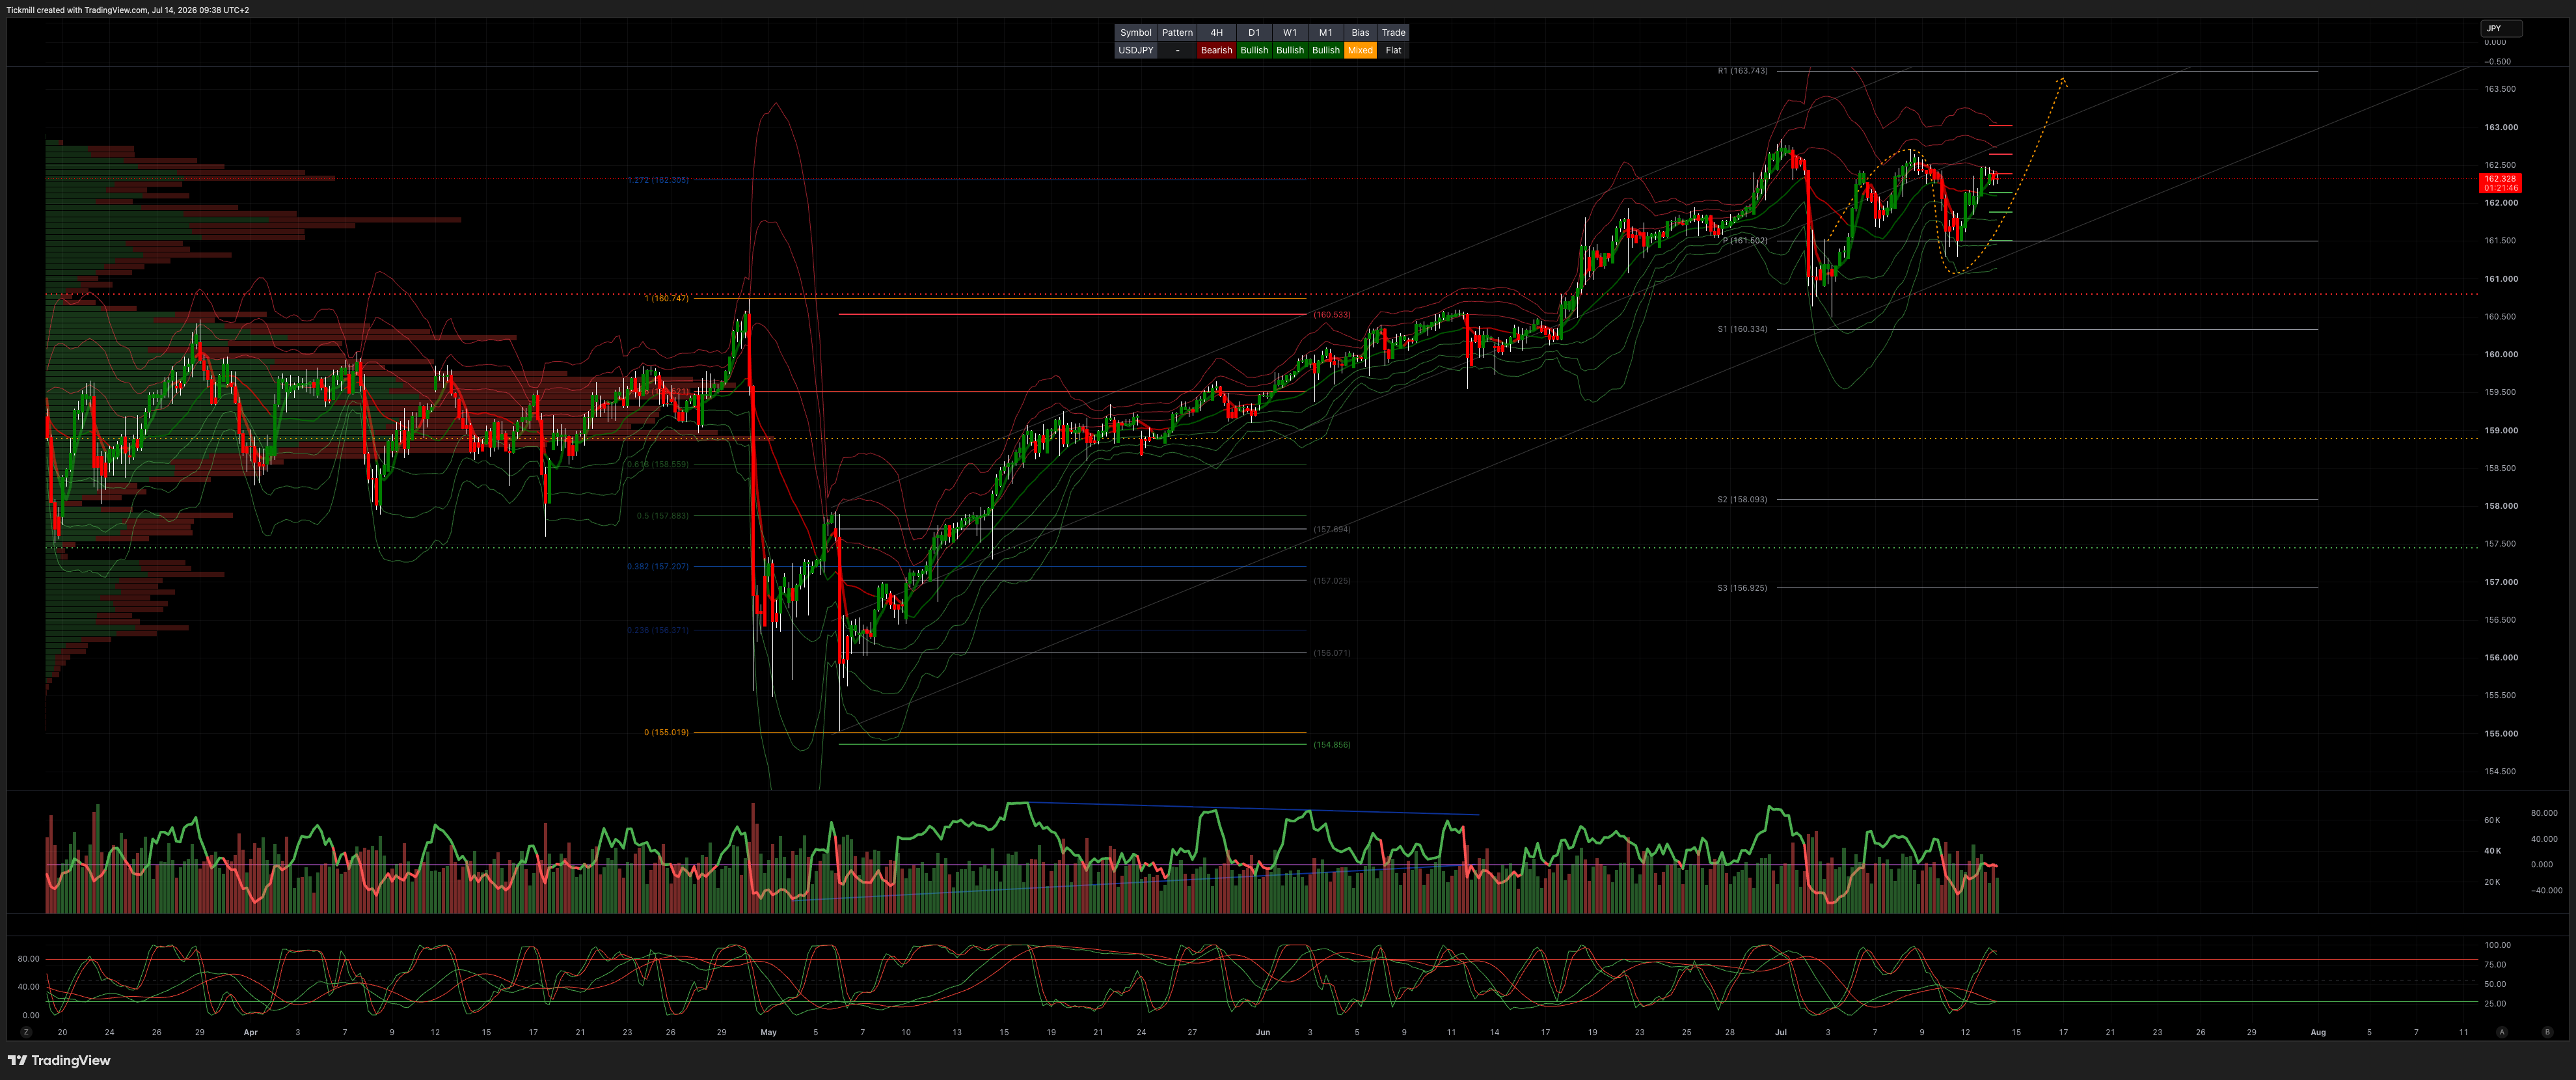Click the red Bearish 4H cell
Viewport: 2576px width, 1080px height.
tap(1216, 50)
